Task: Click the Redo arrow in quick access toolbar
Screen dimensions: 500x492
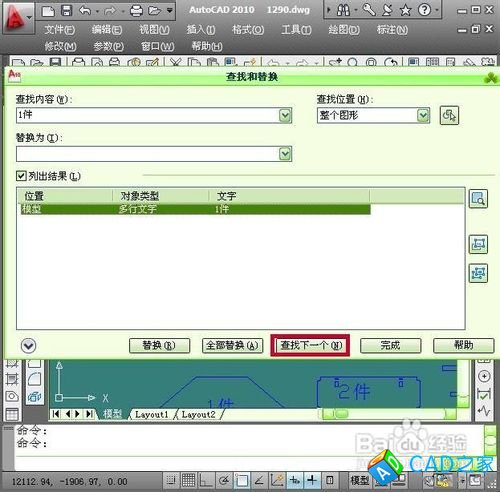Action: (110, 11)
